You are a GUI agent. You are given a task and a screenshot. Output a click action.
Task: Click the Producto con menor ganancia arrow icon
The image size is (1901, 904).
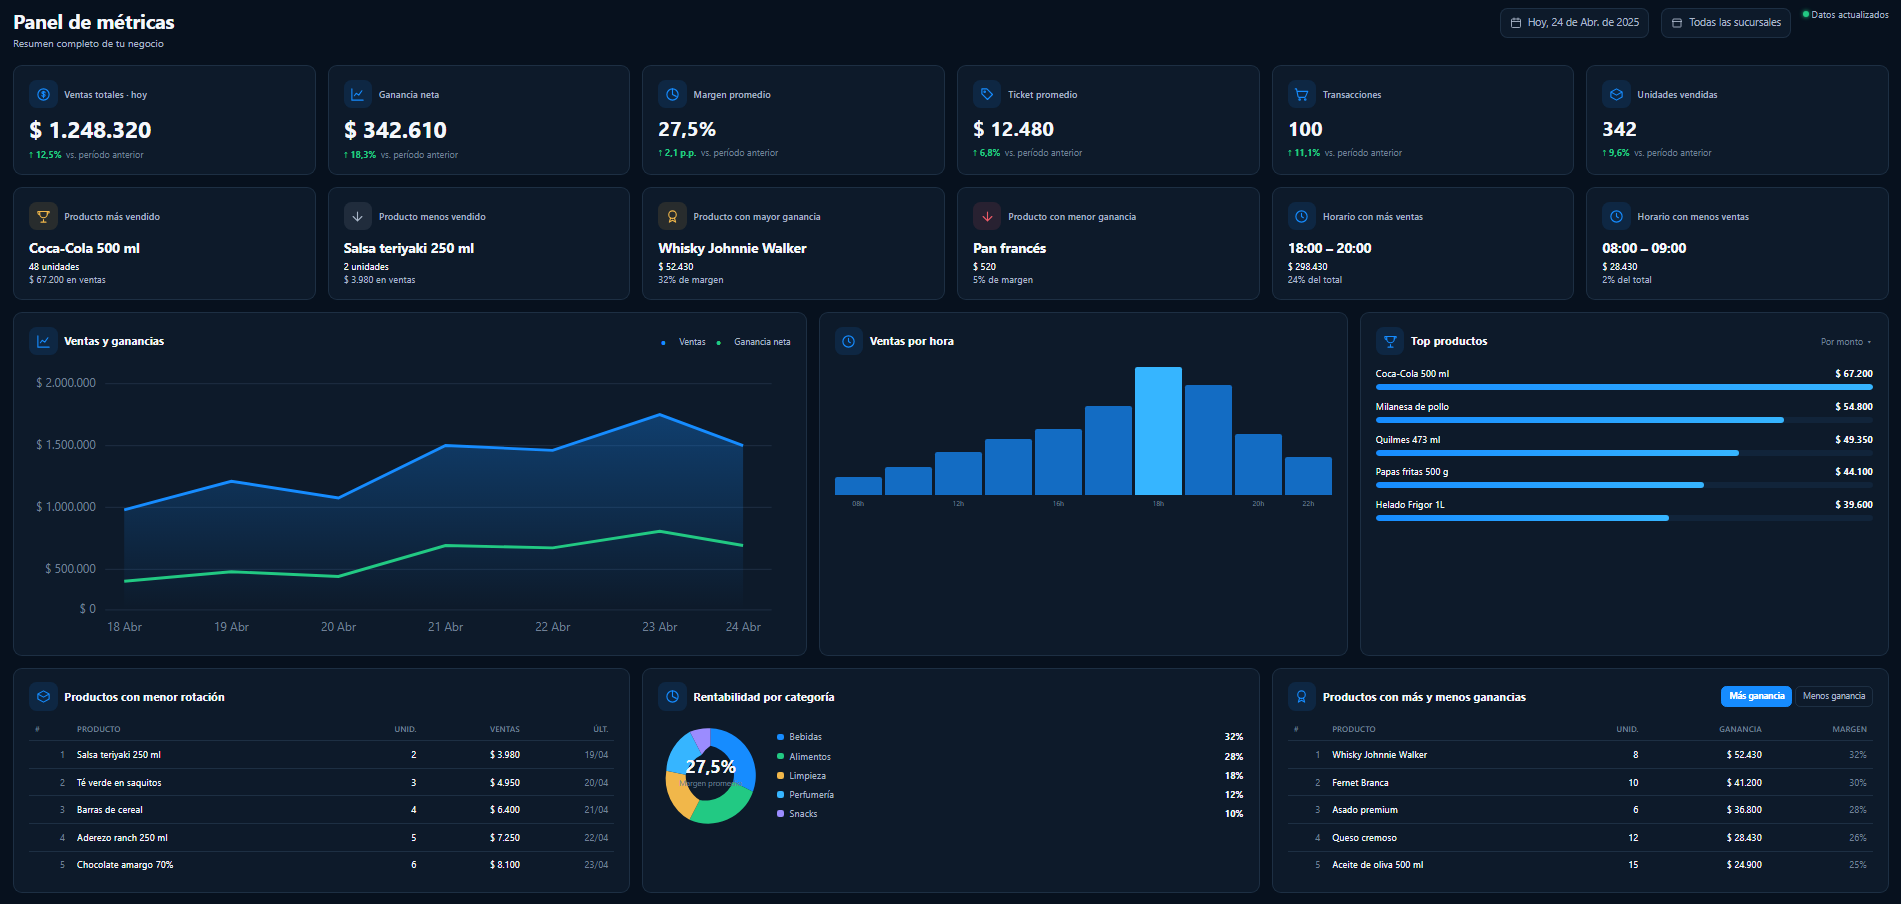[987, 216]
